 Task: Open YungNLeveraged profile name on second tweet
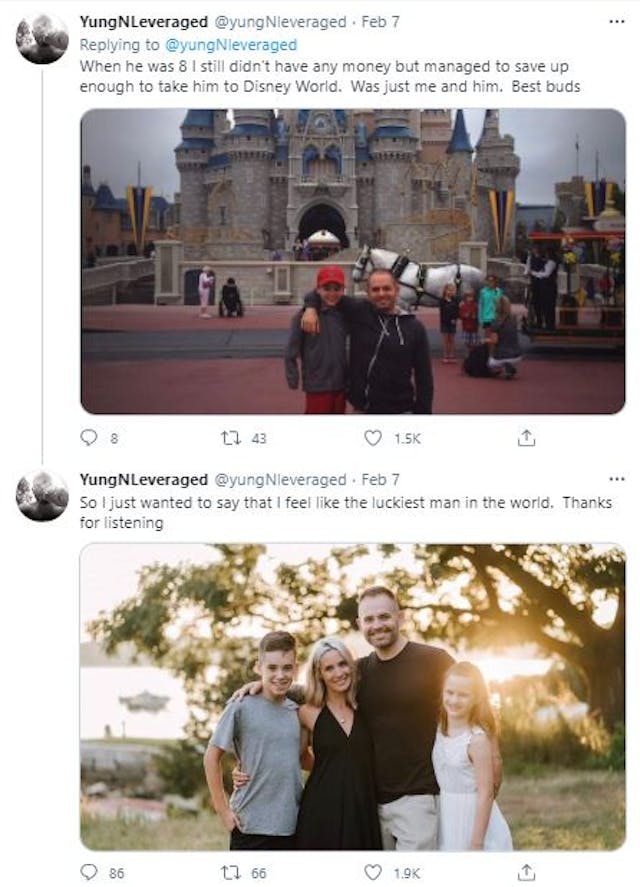[x=143, y=480]
